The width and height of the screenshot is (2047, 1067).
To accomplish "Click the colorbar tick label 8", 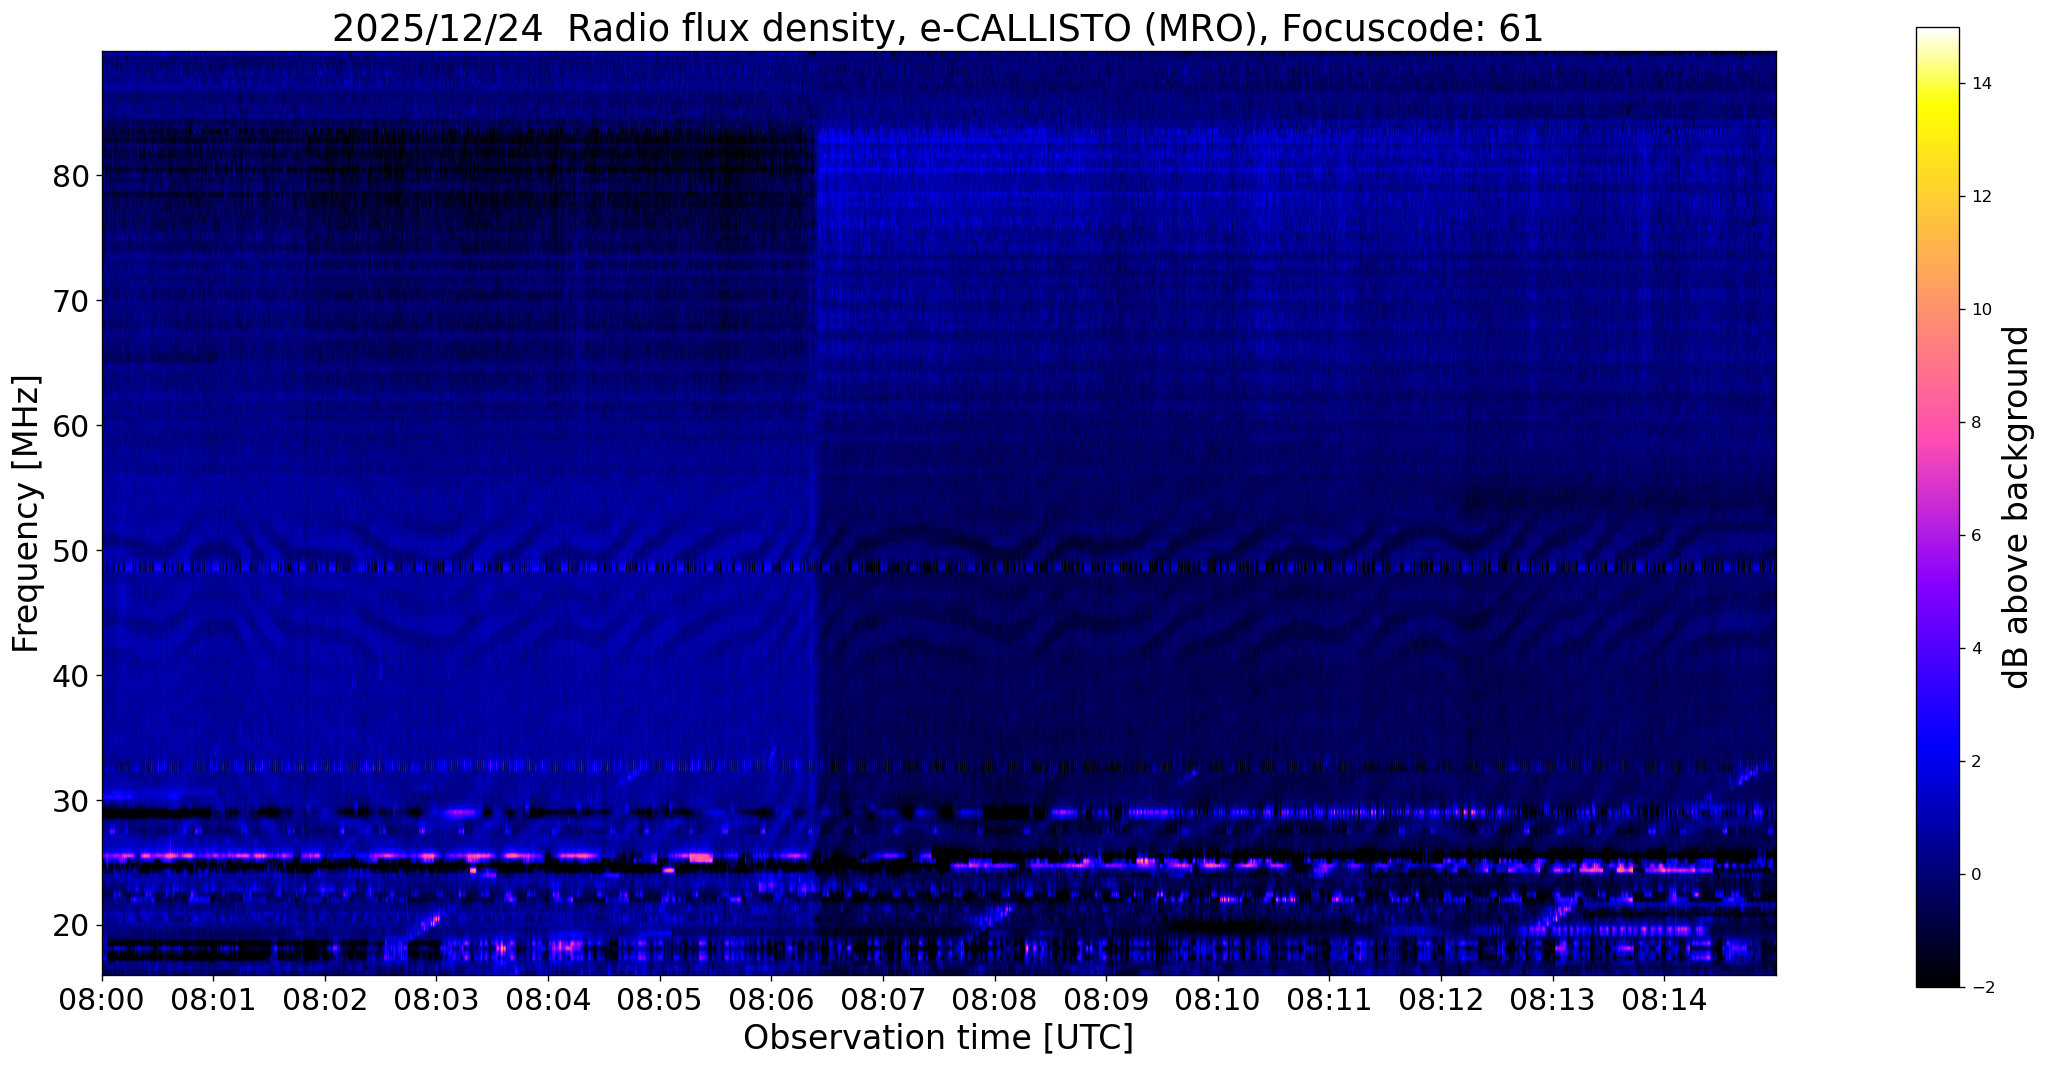I will [x=1975, y=423].
